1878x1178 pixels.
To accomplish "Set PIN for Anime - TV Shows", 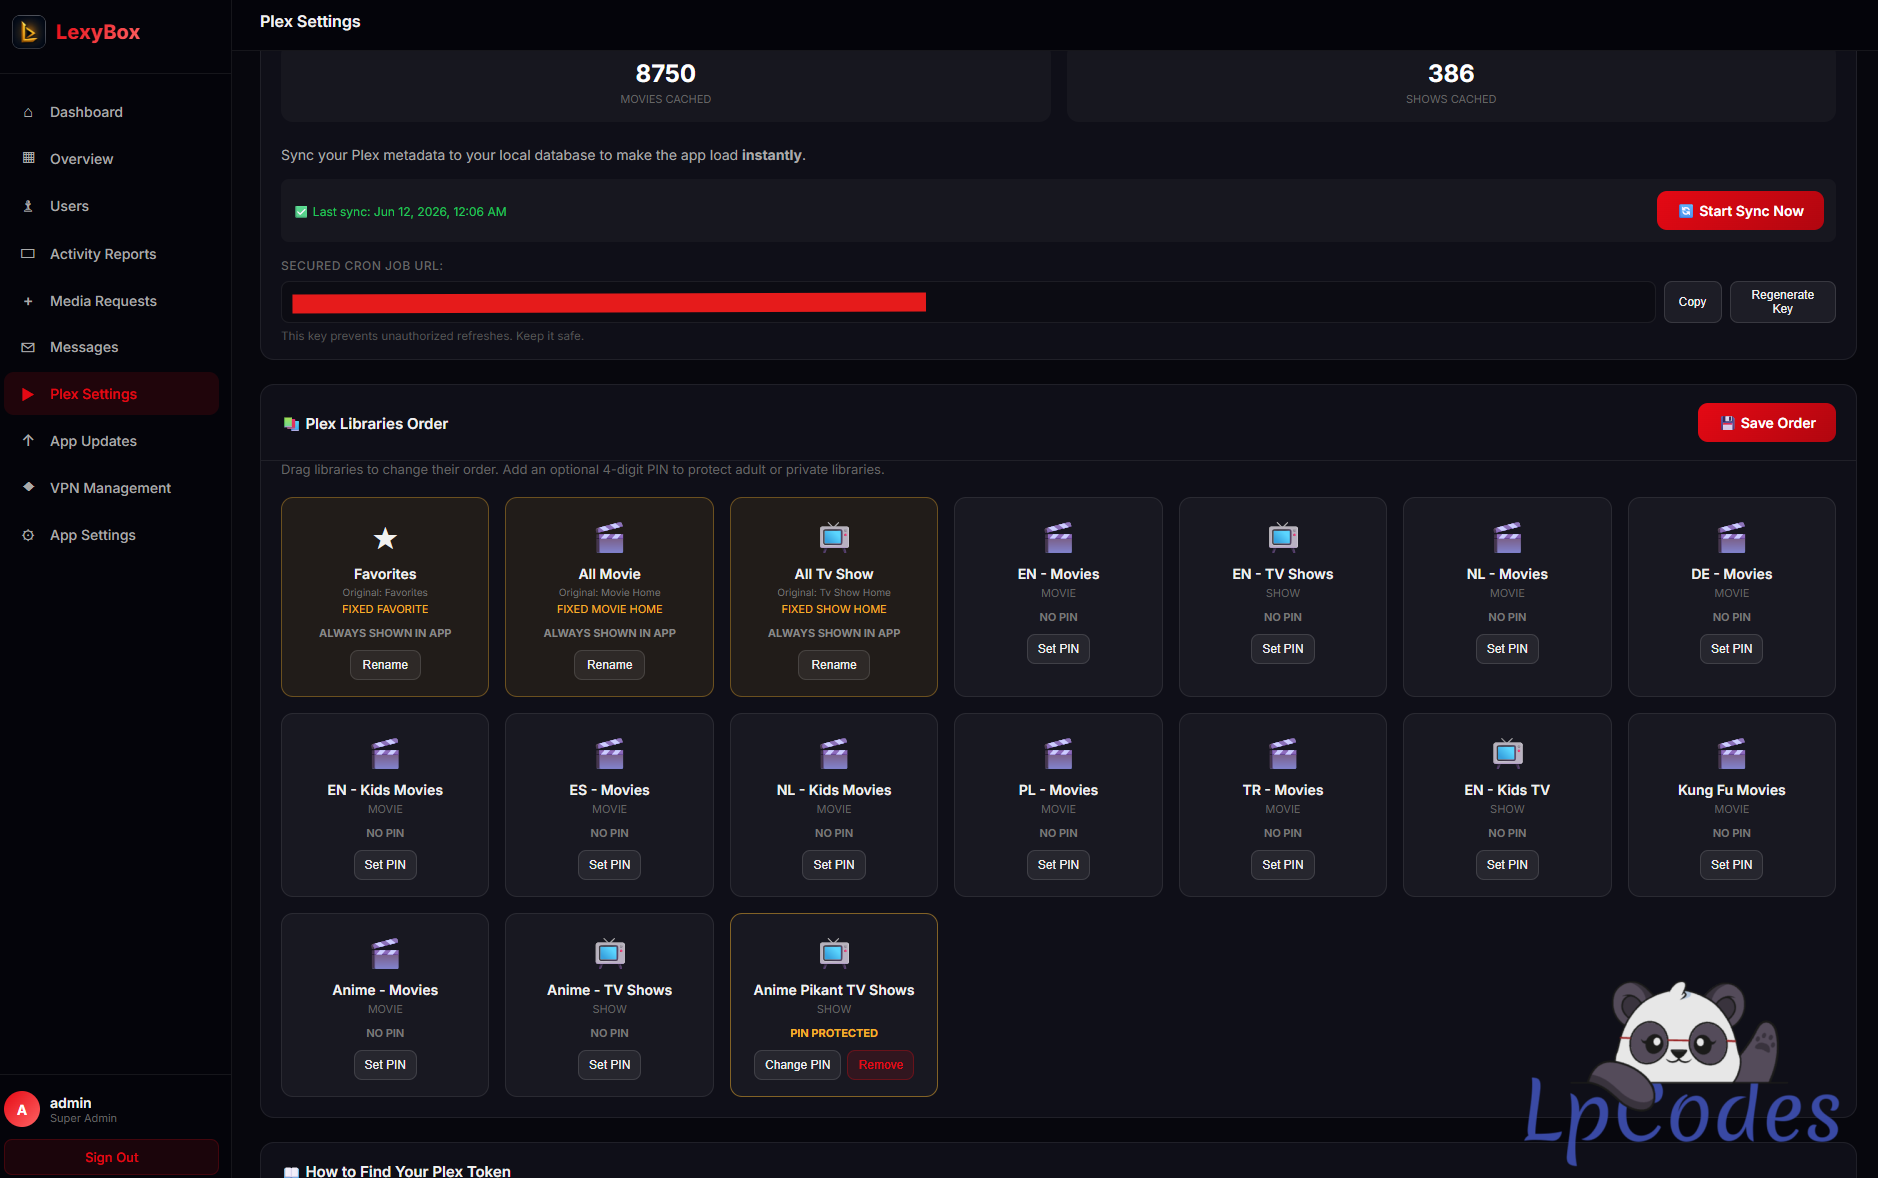I will 610,1065.
